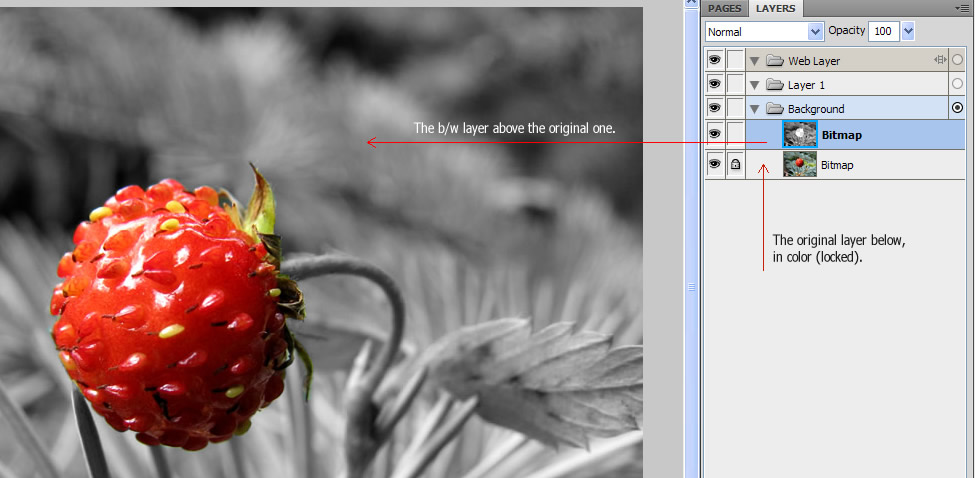Hide the top b/w Bitmap object
This screenshot has height=478, width=975.
tap(715, 134)
